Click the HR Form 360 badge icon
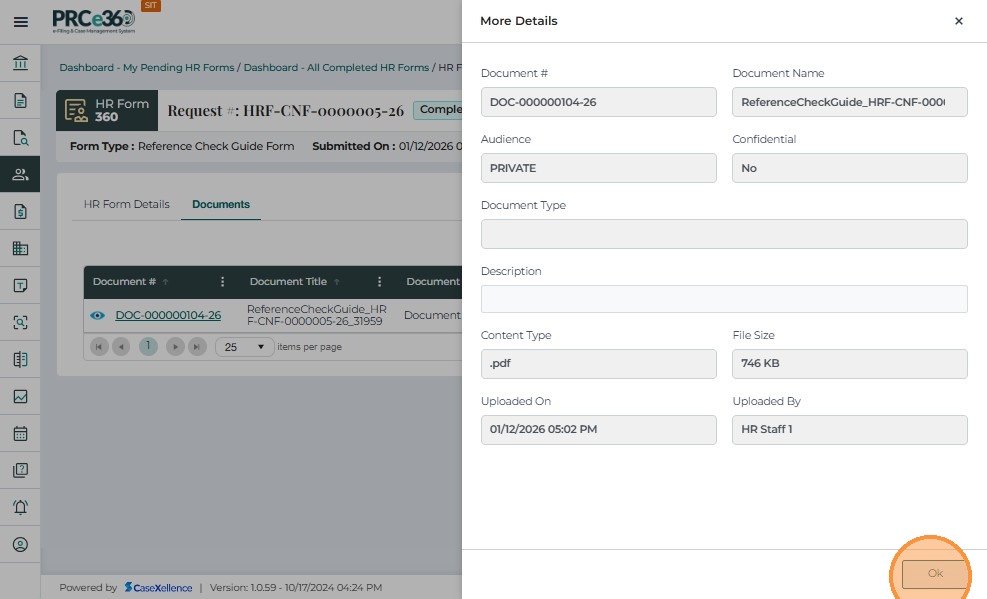987x599 pixels. tap(107, 110)
